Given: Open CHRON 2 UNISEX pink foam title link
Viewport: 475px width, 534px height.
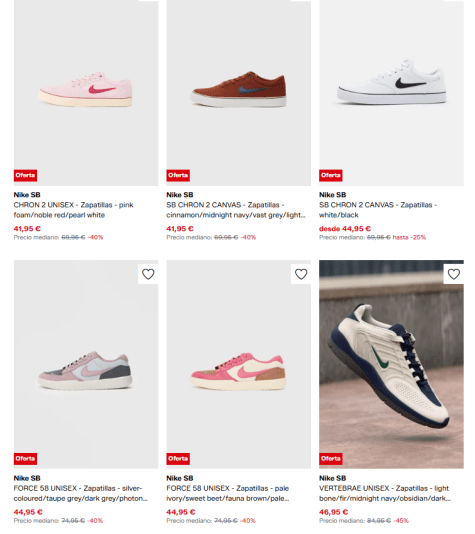Looking at the screenshot, I should coord(74,210).
